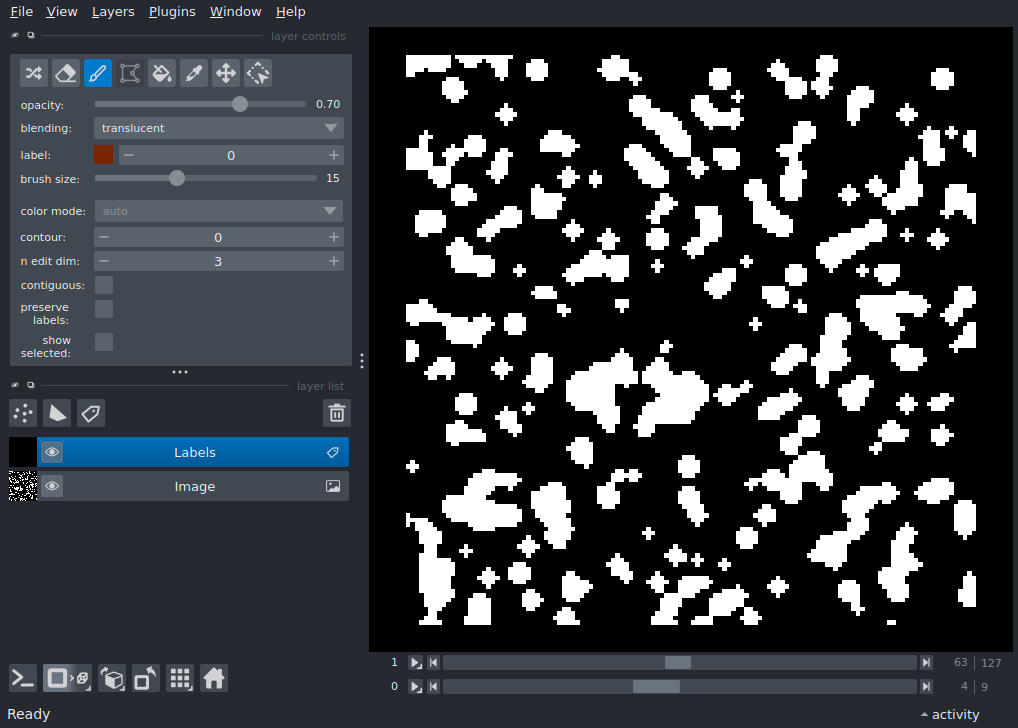Click the shuffle colors icon
The height and width of the screenshot is (728, 1018).
point(34,72)
